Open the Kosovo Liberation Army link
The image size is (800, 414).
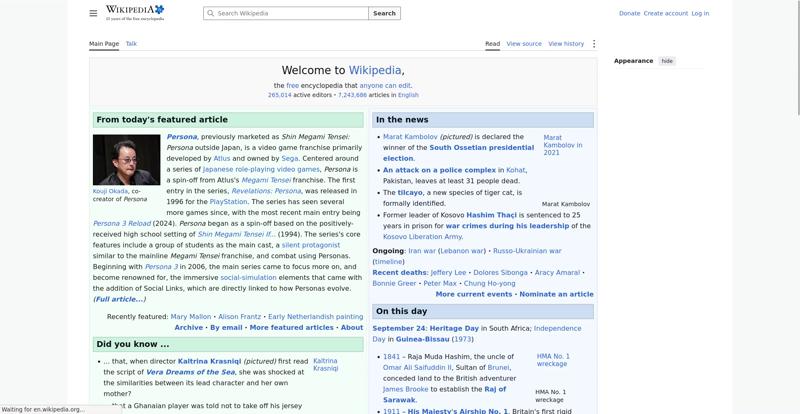point(422,237)
